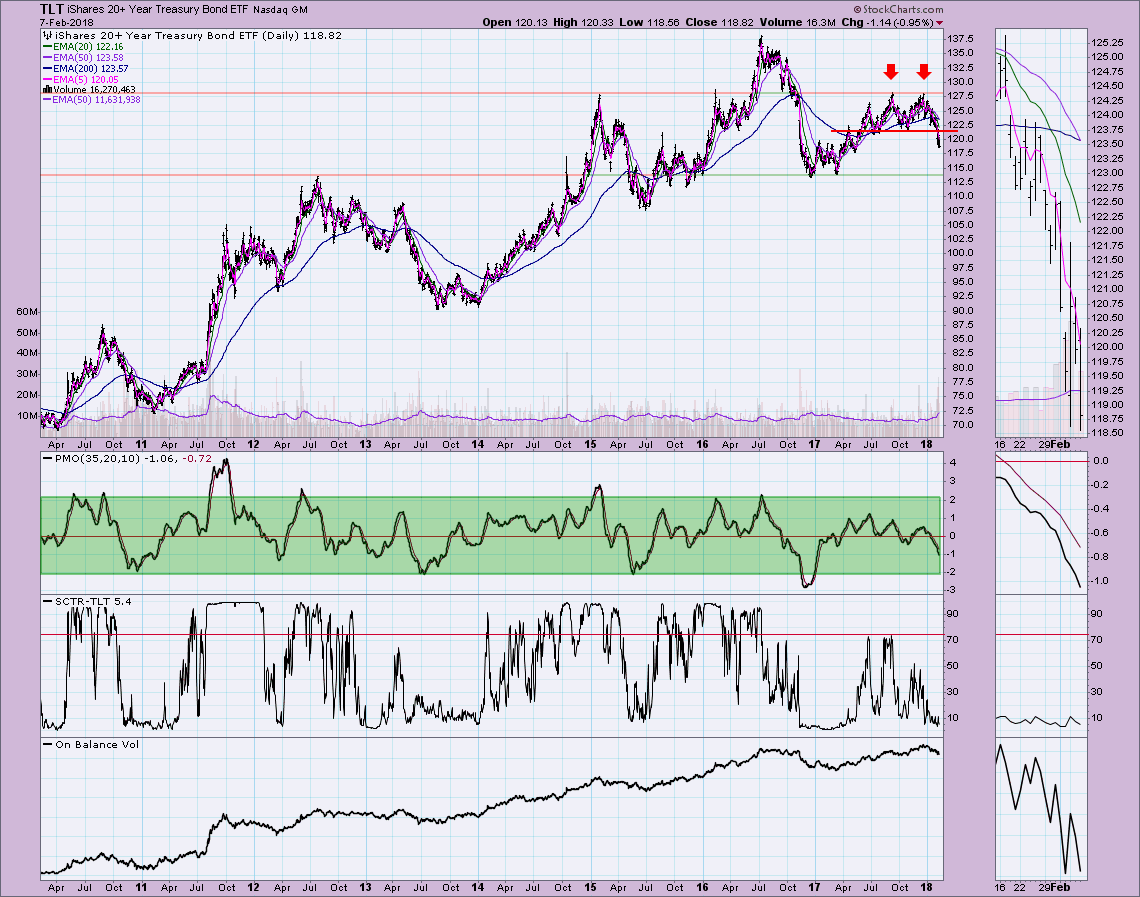Click the zoomed price thumbnail at right

click(x=1038, y=235)
